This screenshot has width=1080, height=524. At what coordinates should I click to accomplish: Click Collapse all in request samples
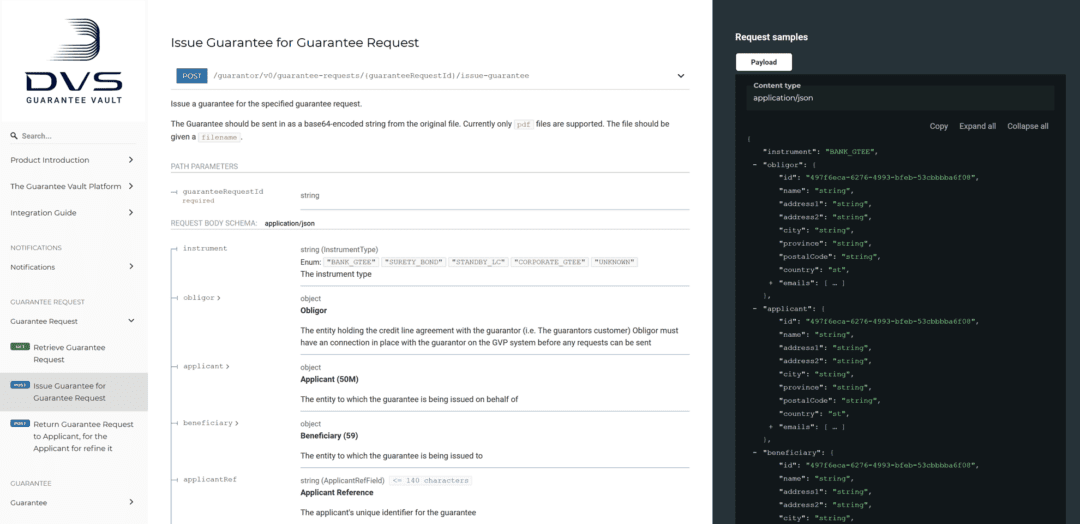(x=1028, y=126)
